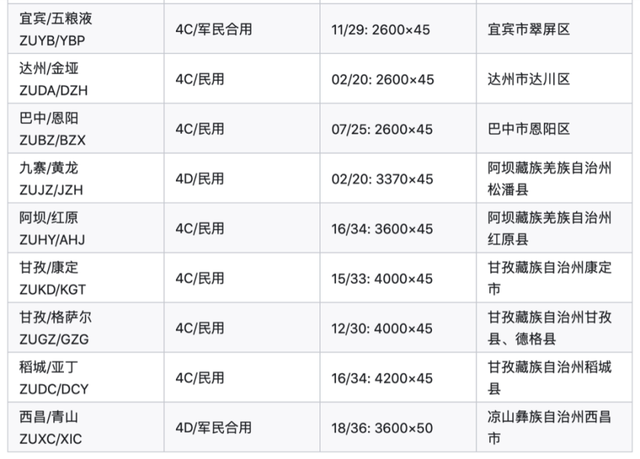Select the 达州/金垭 ZUDA/DZH airport cell
This screenshot has width=640, height=459.
54,79
